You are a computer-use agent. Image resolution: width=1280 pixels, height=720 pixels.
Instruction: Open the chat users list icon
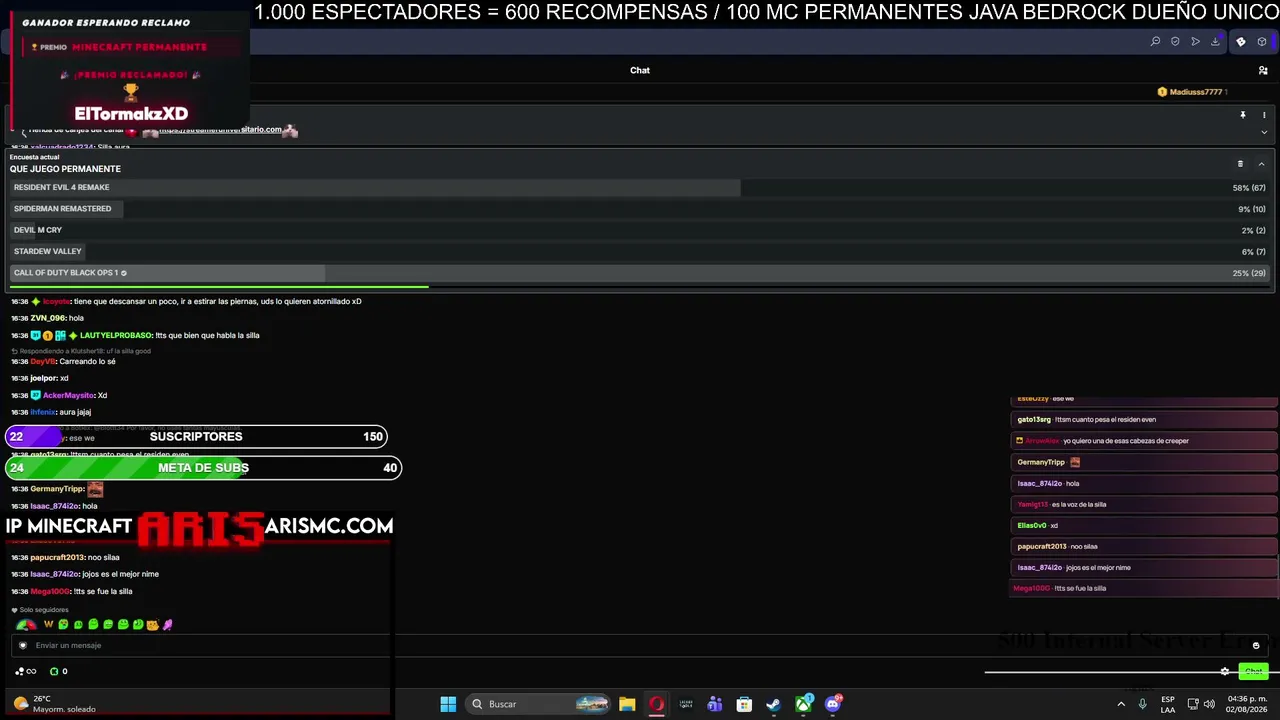(x=1263, y=70)
